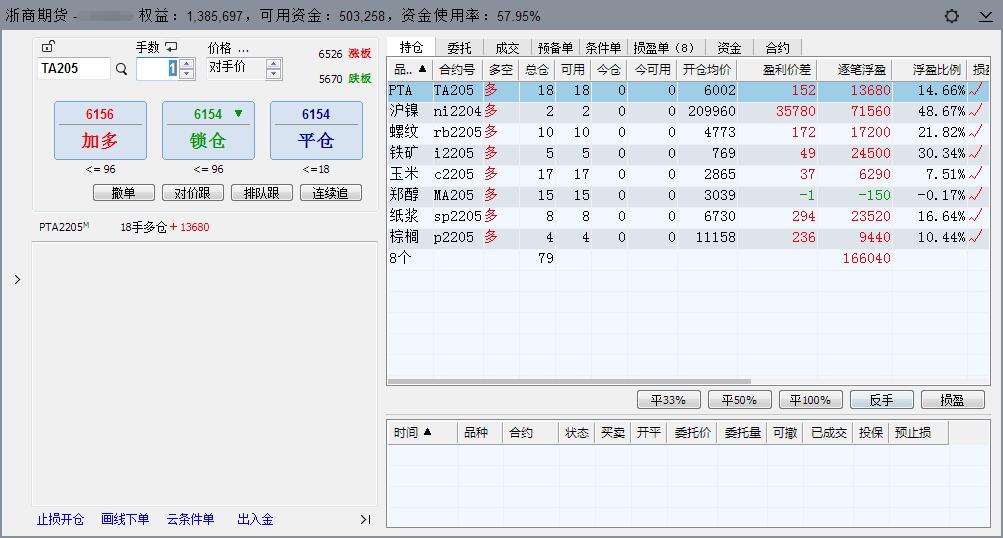This screenshot has width=1003, height=538.
Task: Click the 价格 ellipsis options
Action: point(243,48)
